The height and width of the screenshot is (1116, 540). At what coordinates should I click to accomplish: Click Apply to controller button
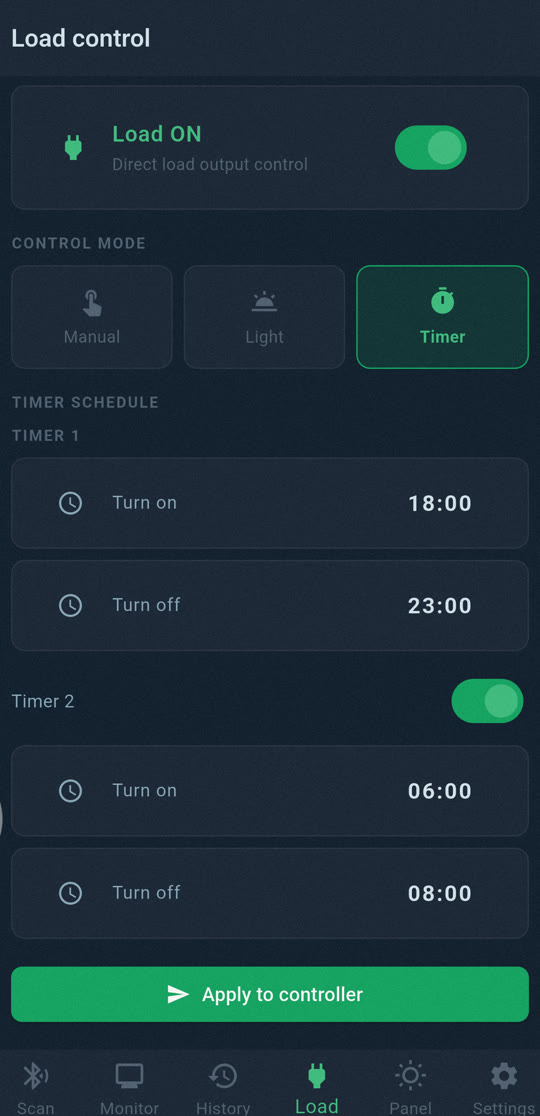tap(270, 994)
